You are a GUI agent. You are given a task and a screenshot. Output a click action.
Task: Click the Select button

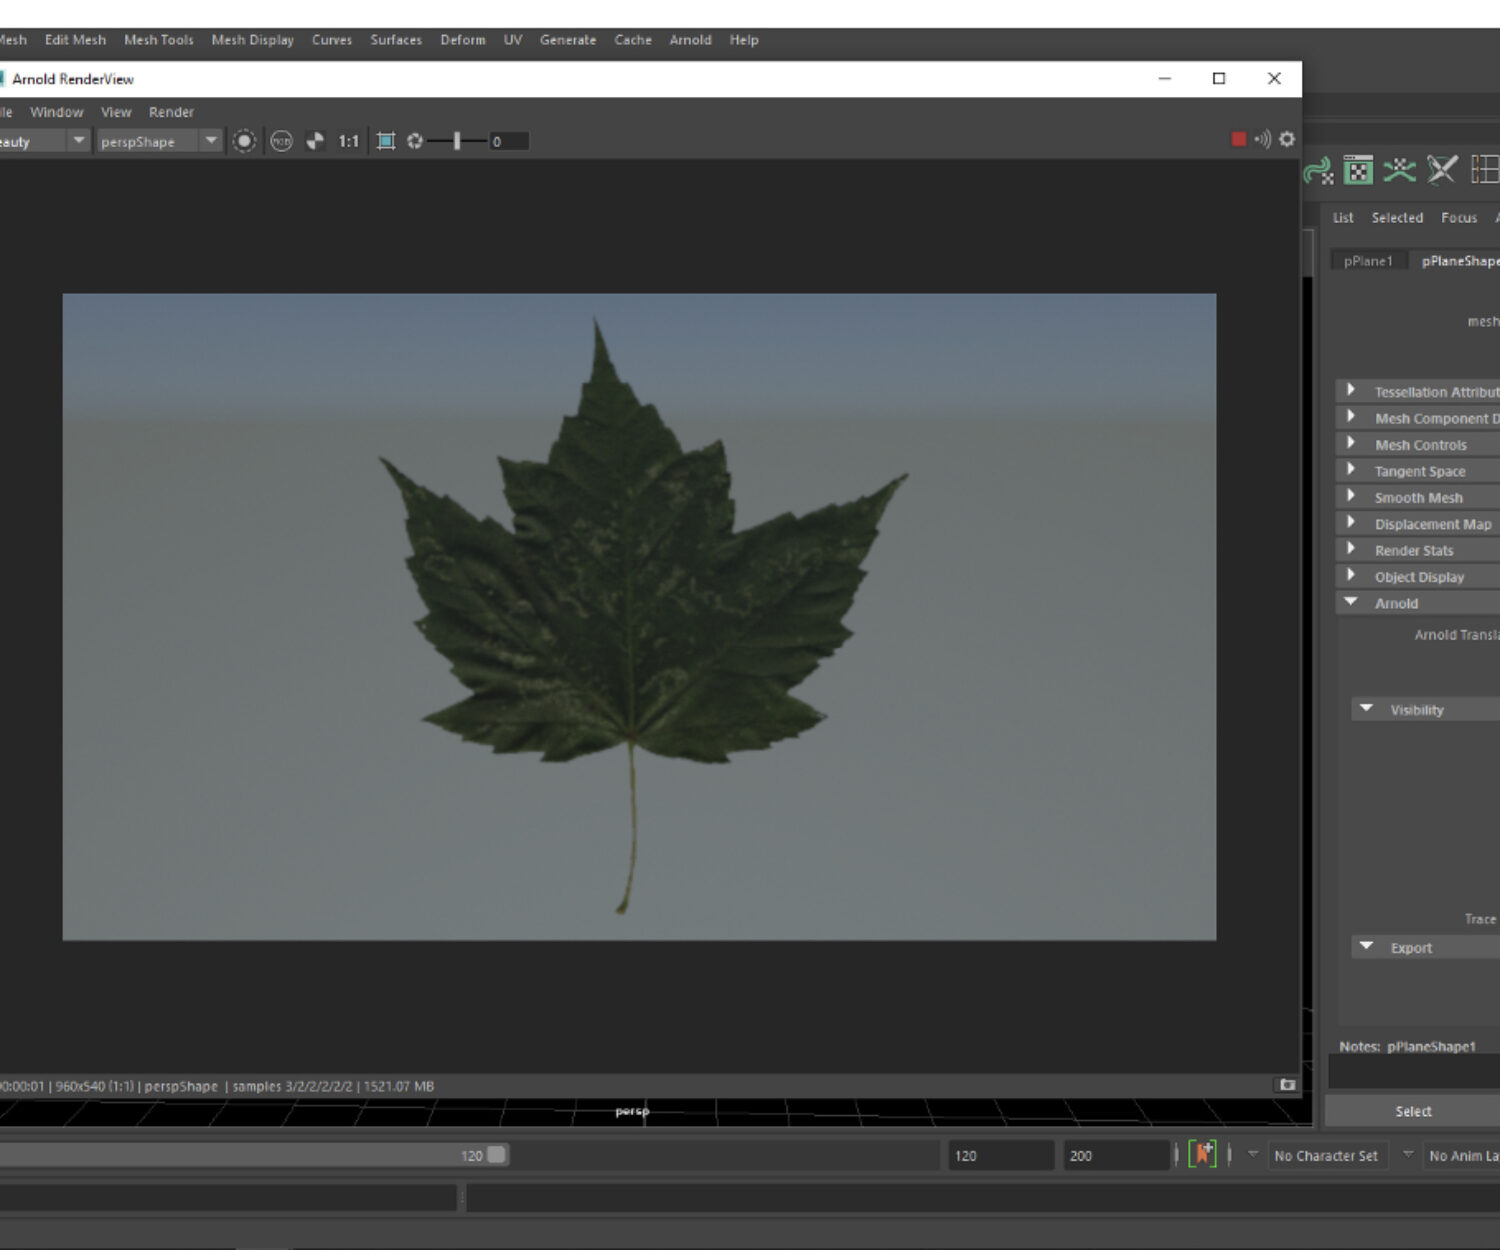(x=1412, y=1111)
